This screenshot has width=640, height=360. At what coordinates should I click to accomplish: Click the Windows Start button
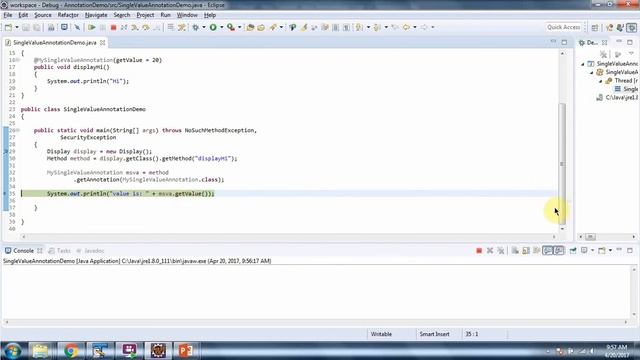pyautogui.click(x=13, y=351)
